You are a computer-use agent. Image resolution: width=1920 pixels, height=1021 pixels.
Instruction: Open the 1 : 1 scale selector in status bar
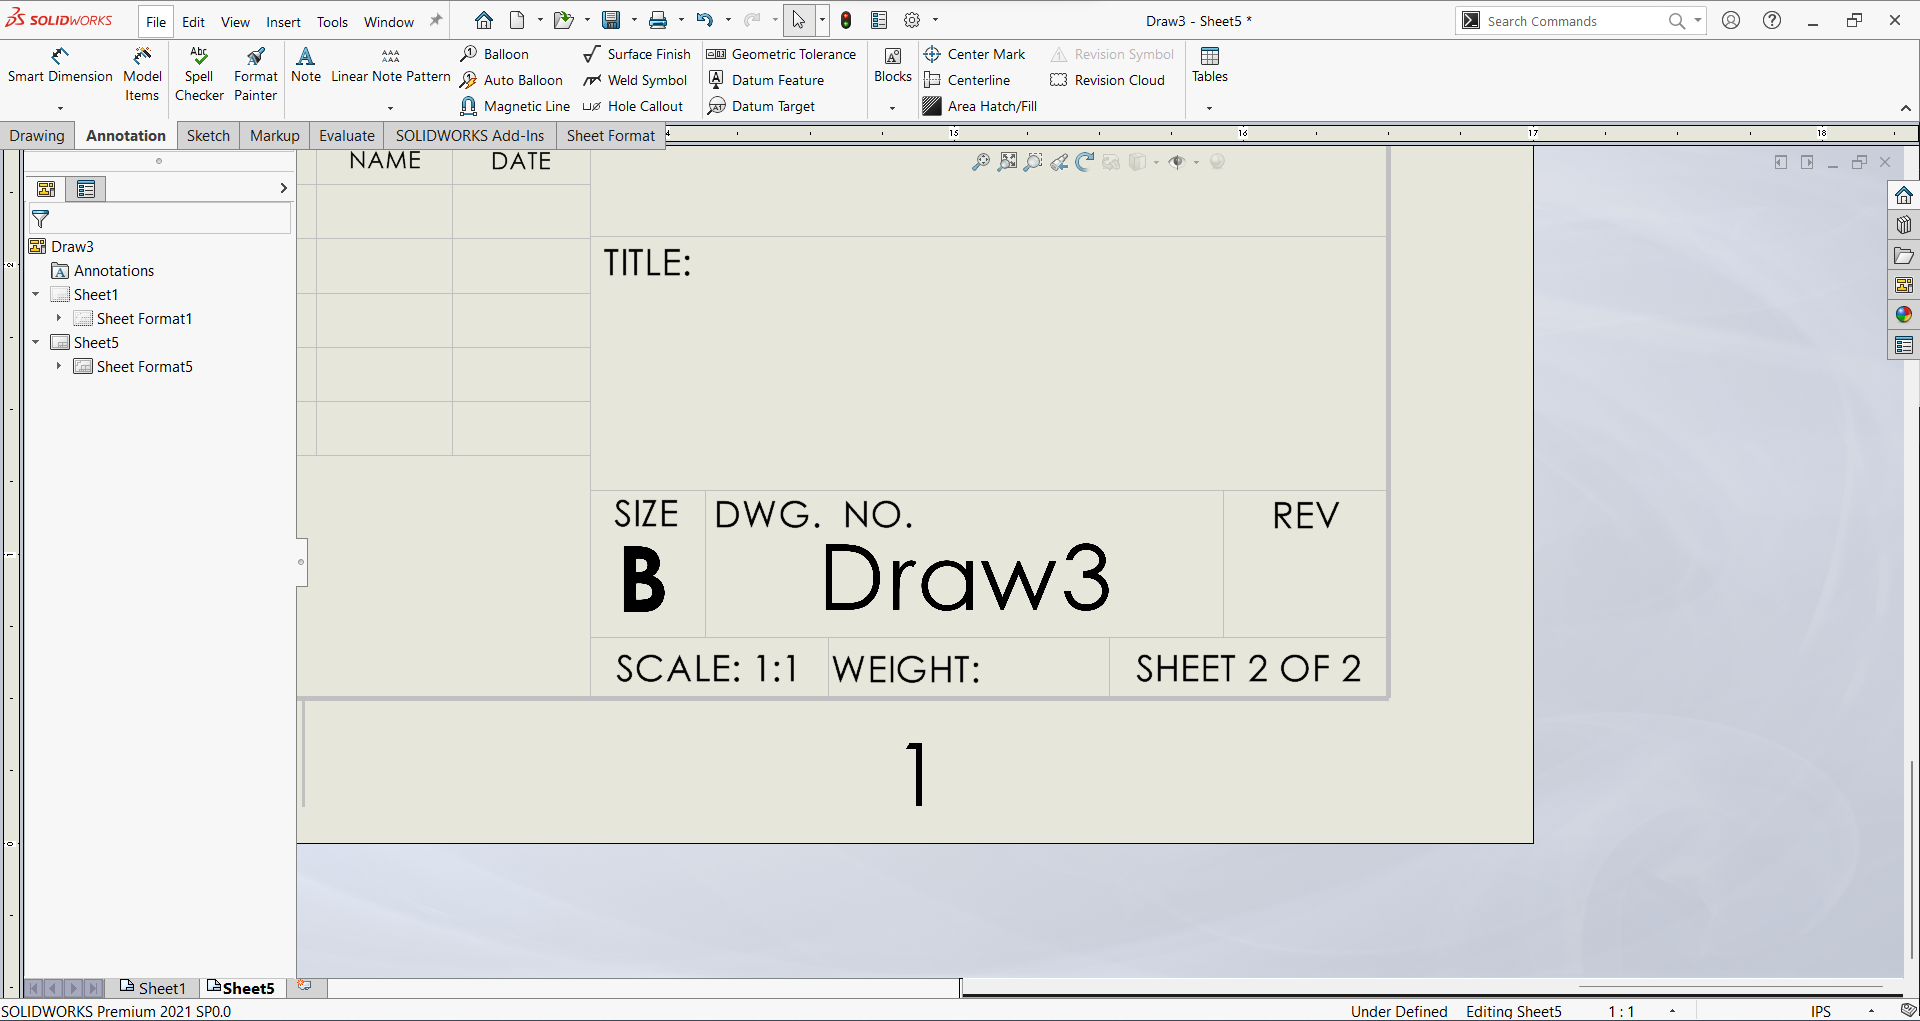pos(1621,1011)
